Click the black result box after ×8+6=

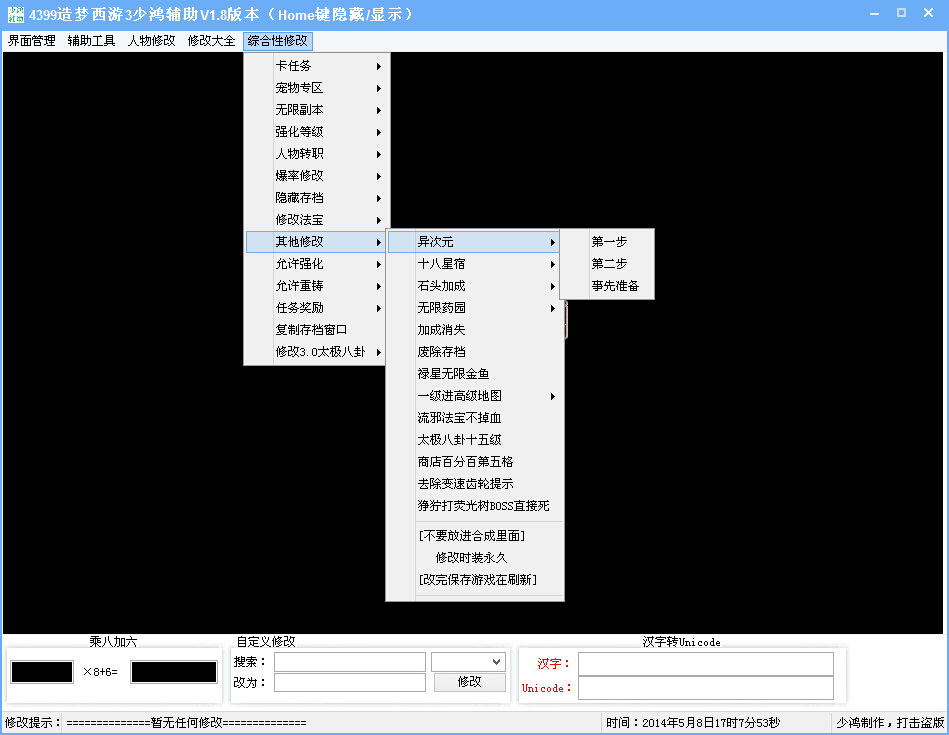coord(174,672)
